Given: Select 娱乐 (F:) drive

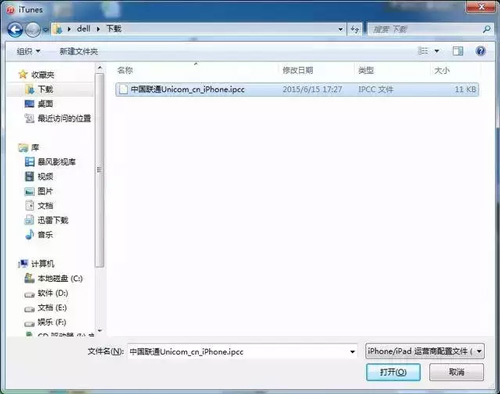Looking at the screenshot, I should coord(52,322).
